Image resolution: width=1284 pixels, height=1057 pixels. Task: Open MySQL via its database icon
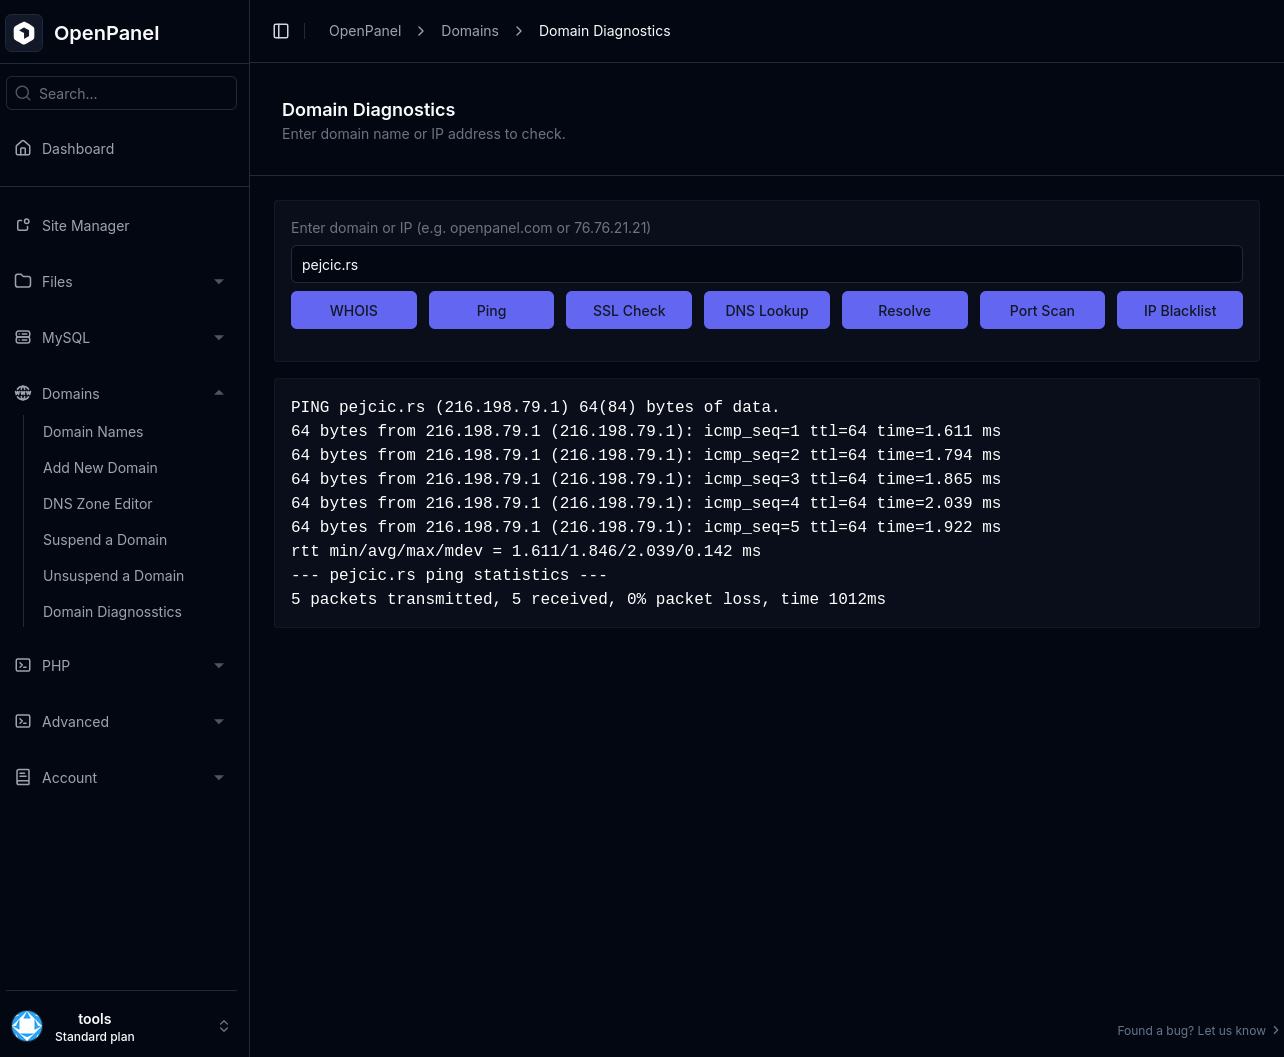[22, 337]
